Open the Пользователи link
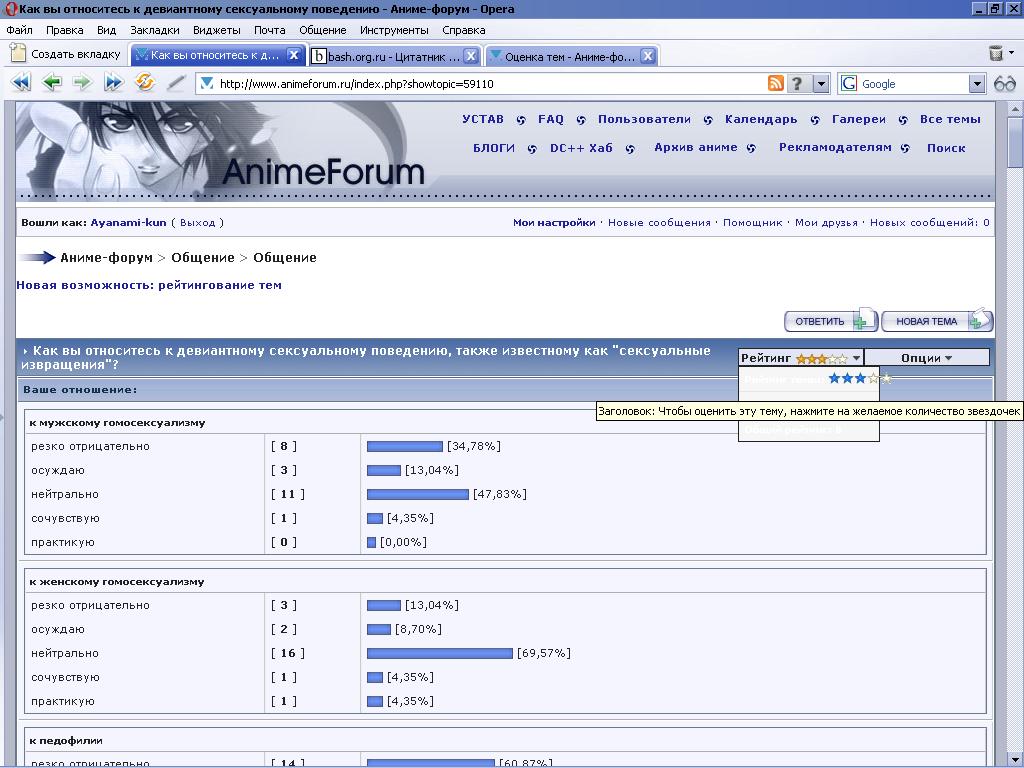The width and height of the screenshot is (1024, 768). [x=644, y=120]
